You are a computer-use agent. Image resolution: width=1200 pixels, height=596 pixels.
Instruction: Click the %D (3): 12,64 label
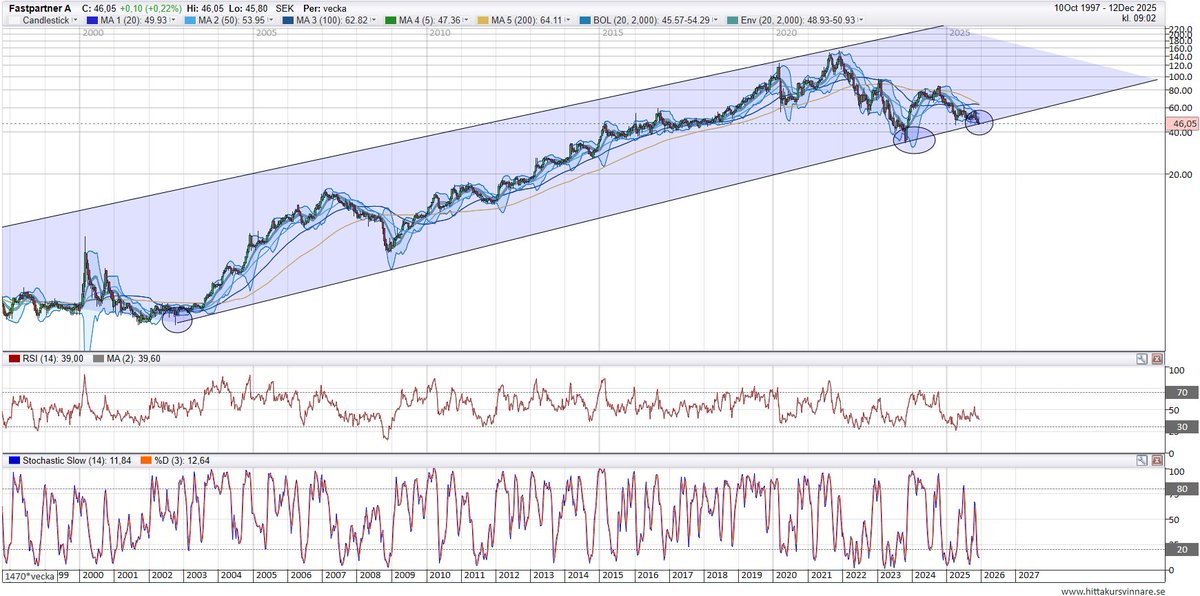coord(181,460)
